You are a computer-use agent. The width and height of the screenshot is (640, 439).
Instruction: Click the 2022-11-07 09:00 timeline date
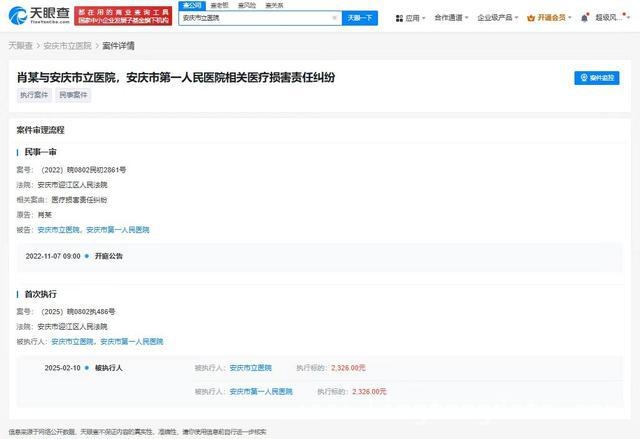(x=53, y=256)
